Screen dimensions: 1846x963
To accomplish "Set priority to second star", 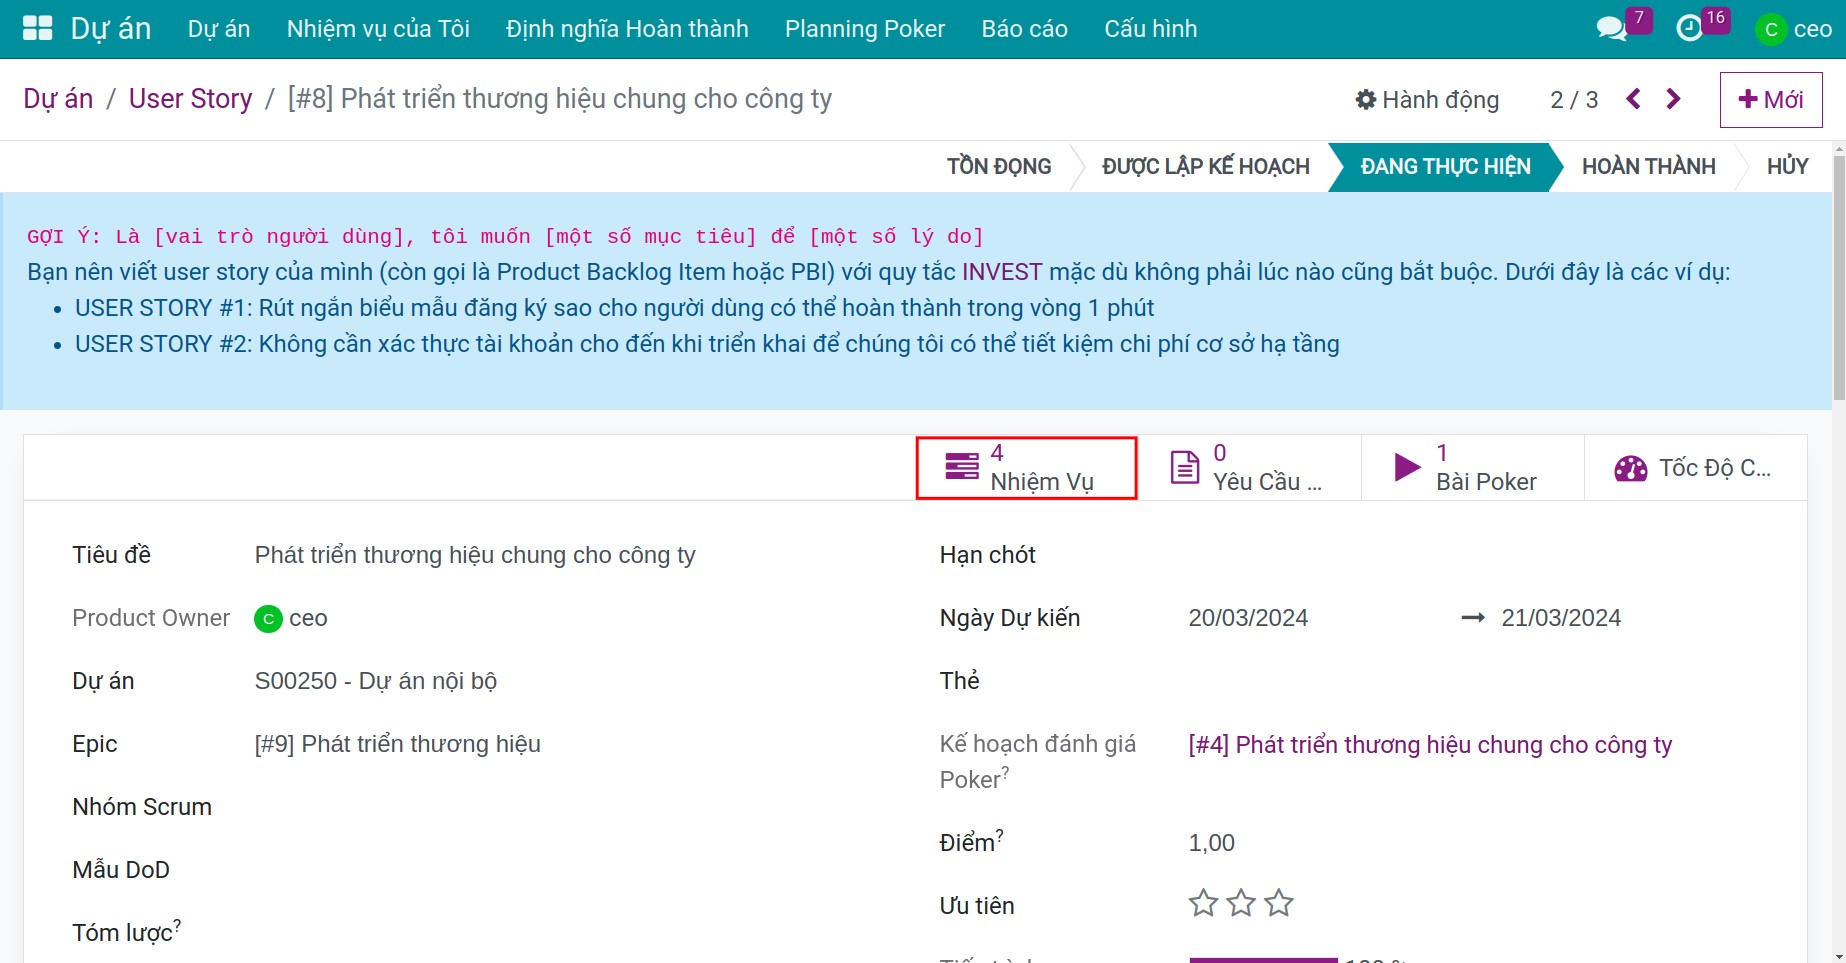I will click(1241, 904).
